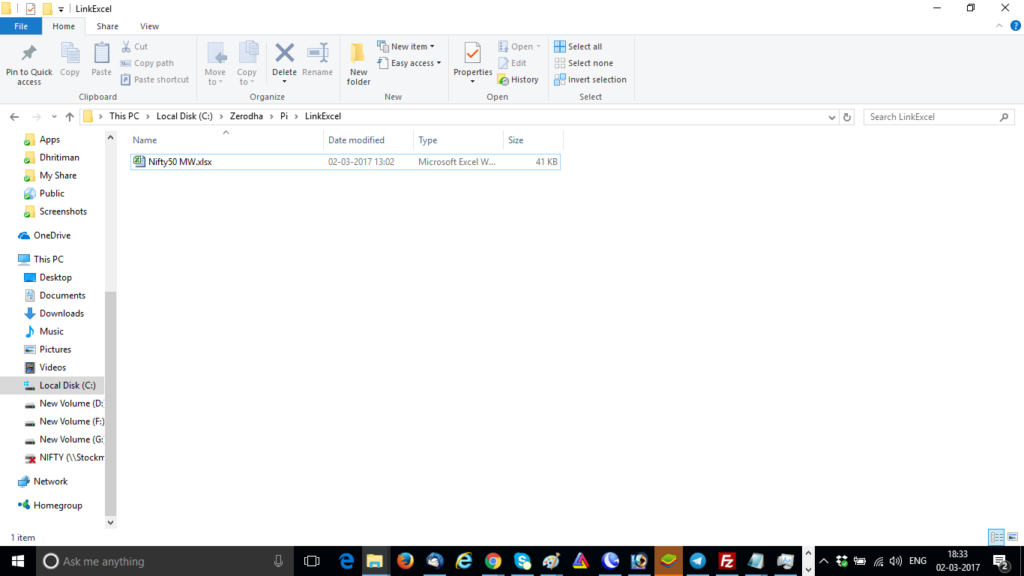The image size is (1024, 576).
Task: Open FileZilla from the taskbar
Action: [728, 561]
